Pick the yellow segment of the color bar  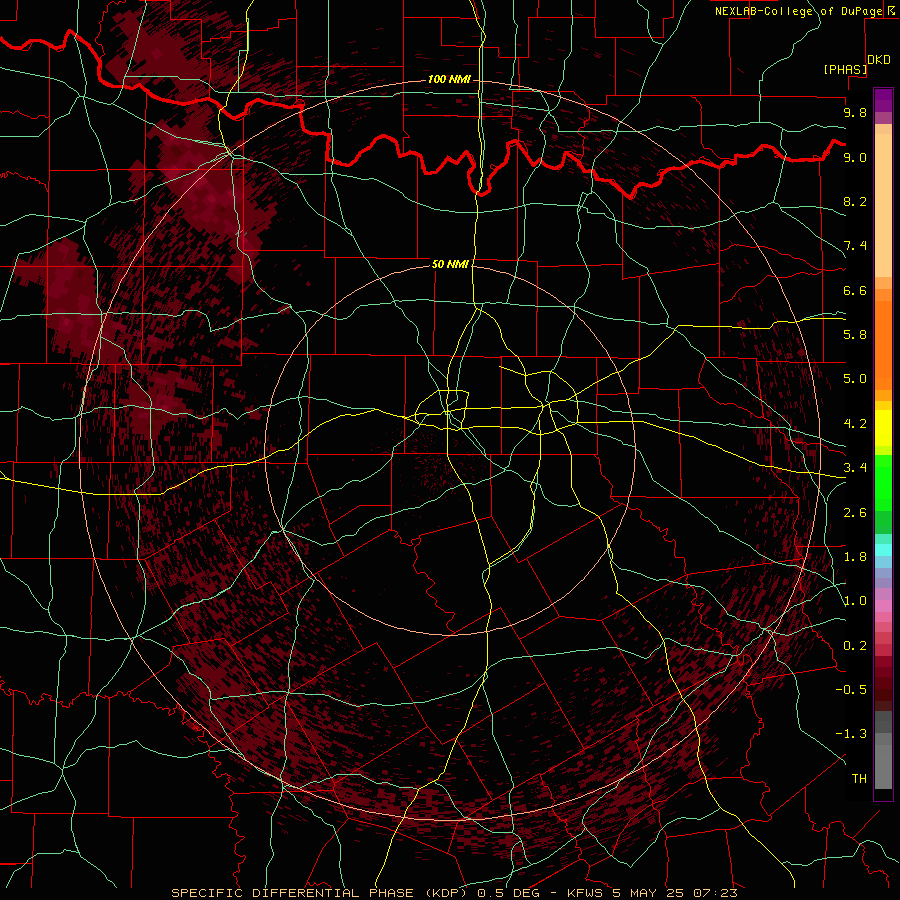pyautogui.click(x=883, y=428)
